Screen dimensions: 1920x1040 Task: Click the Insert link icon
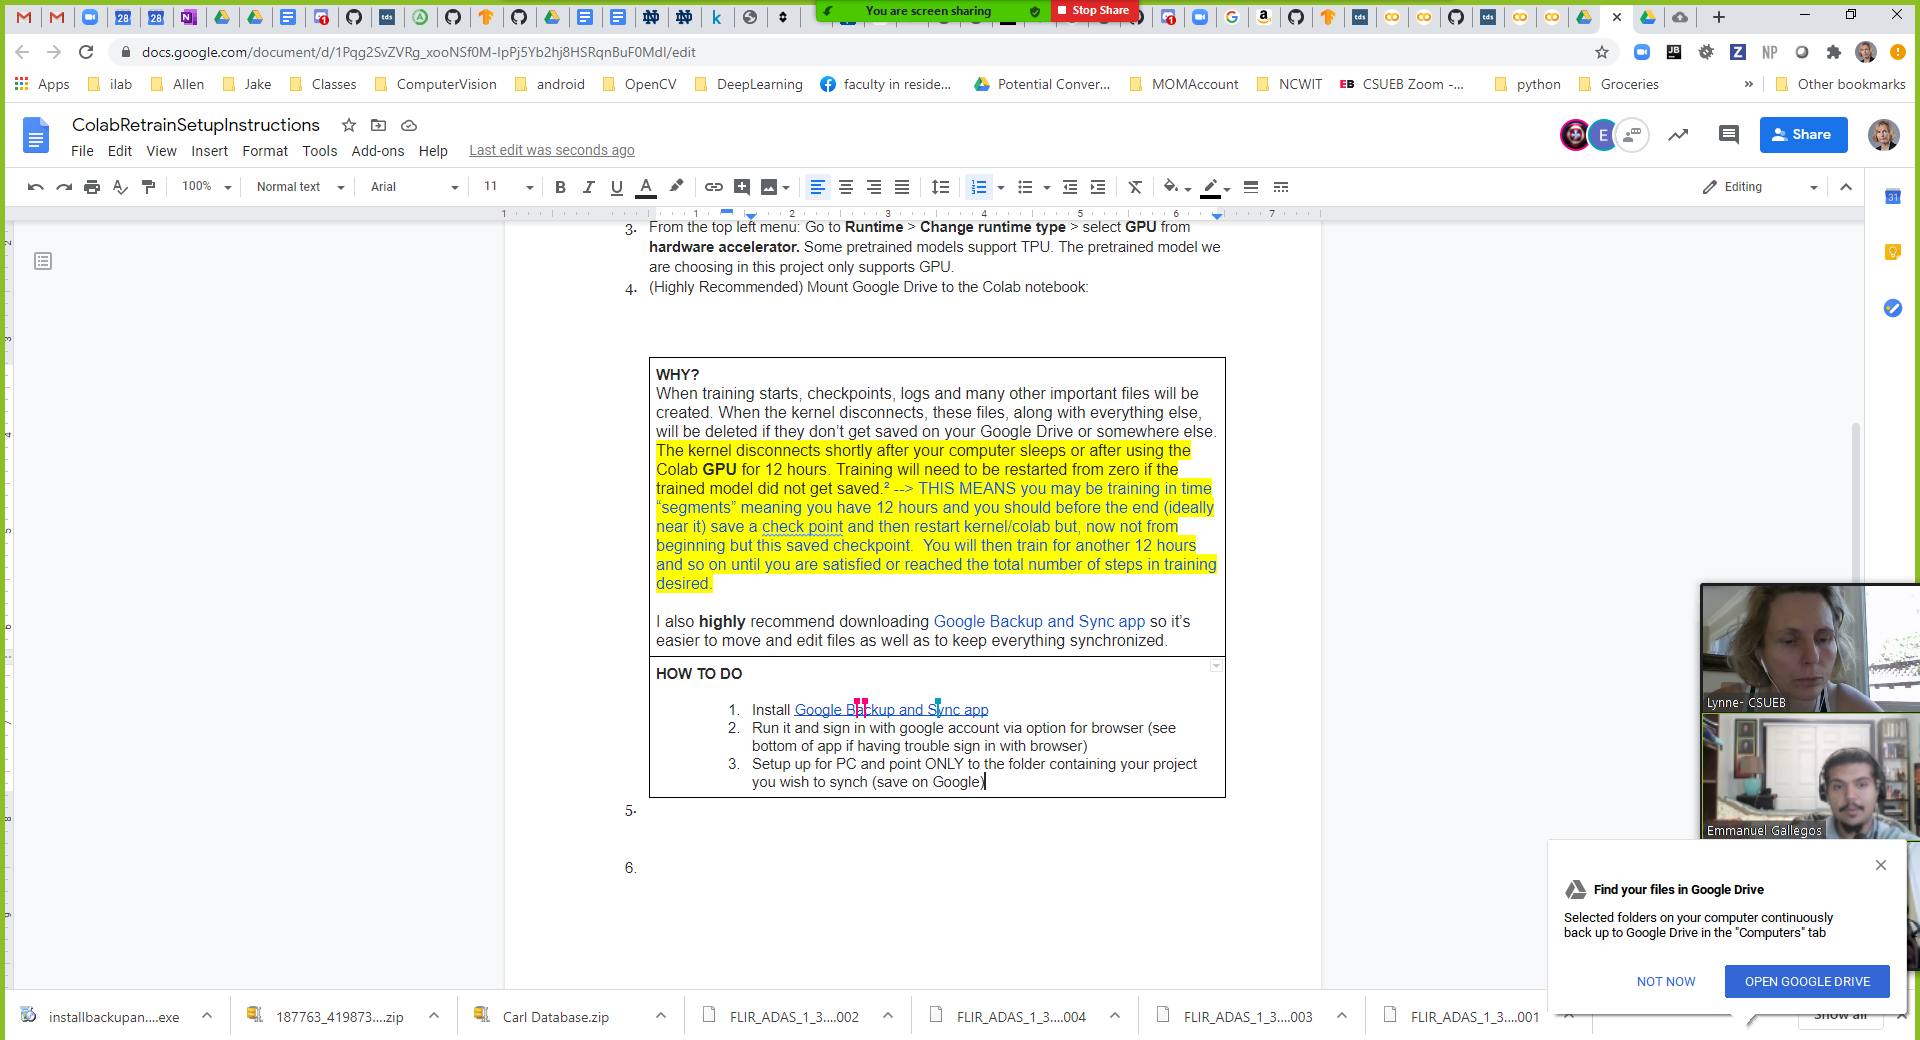click(x=713, y=187)
